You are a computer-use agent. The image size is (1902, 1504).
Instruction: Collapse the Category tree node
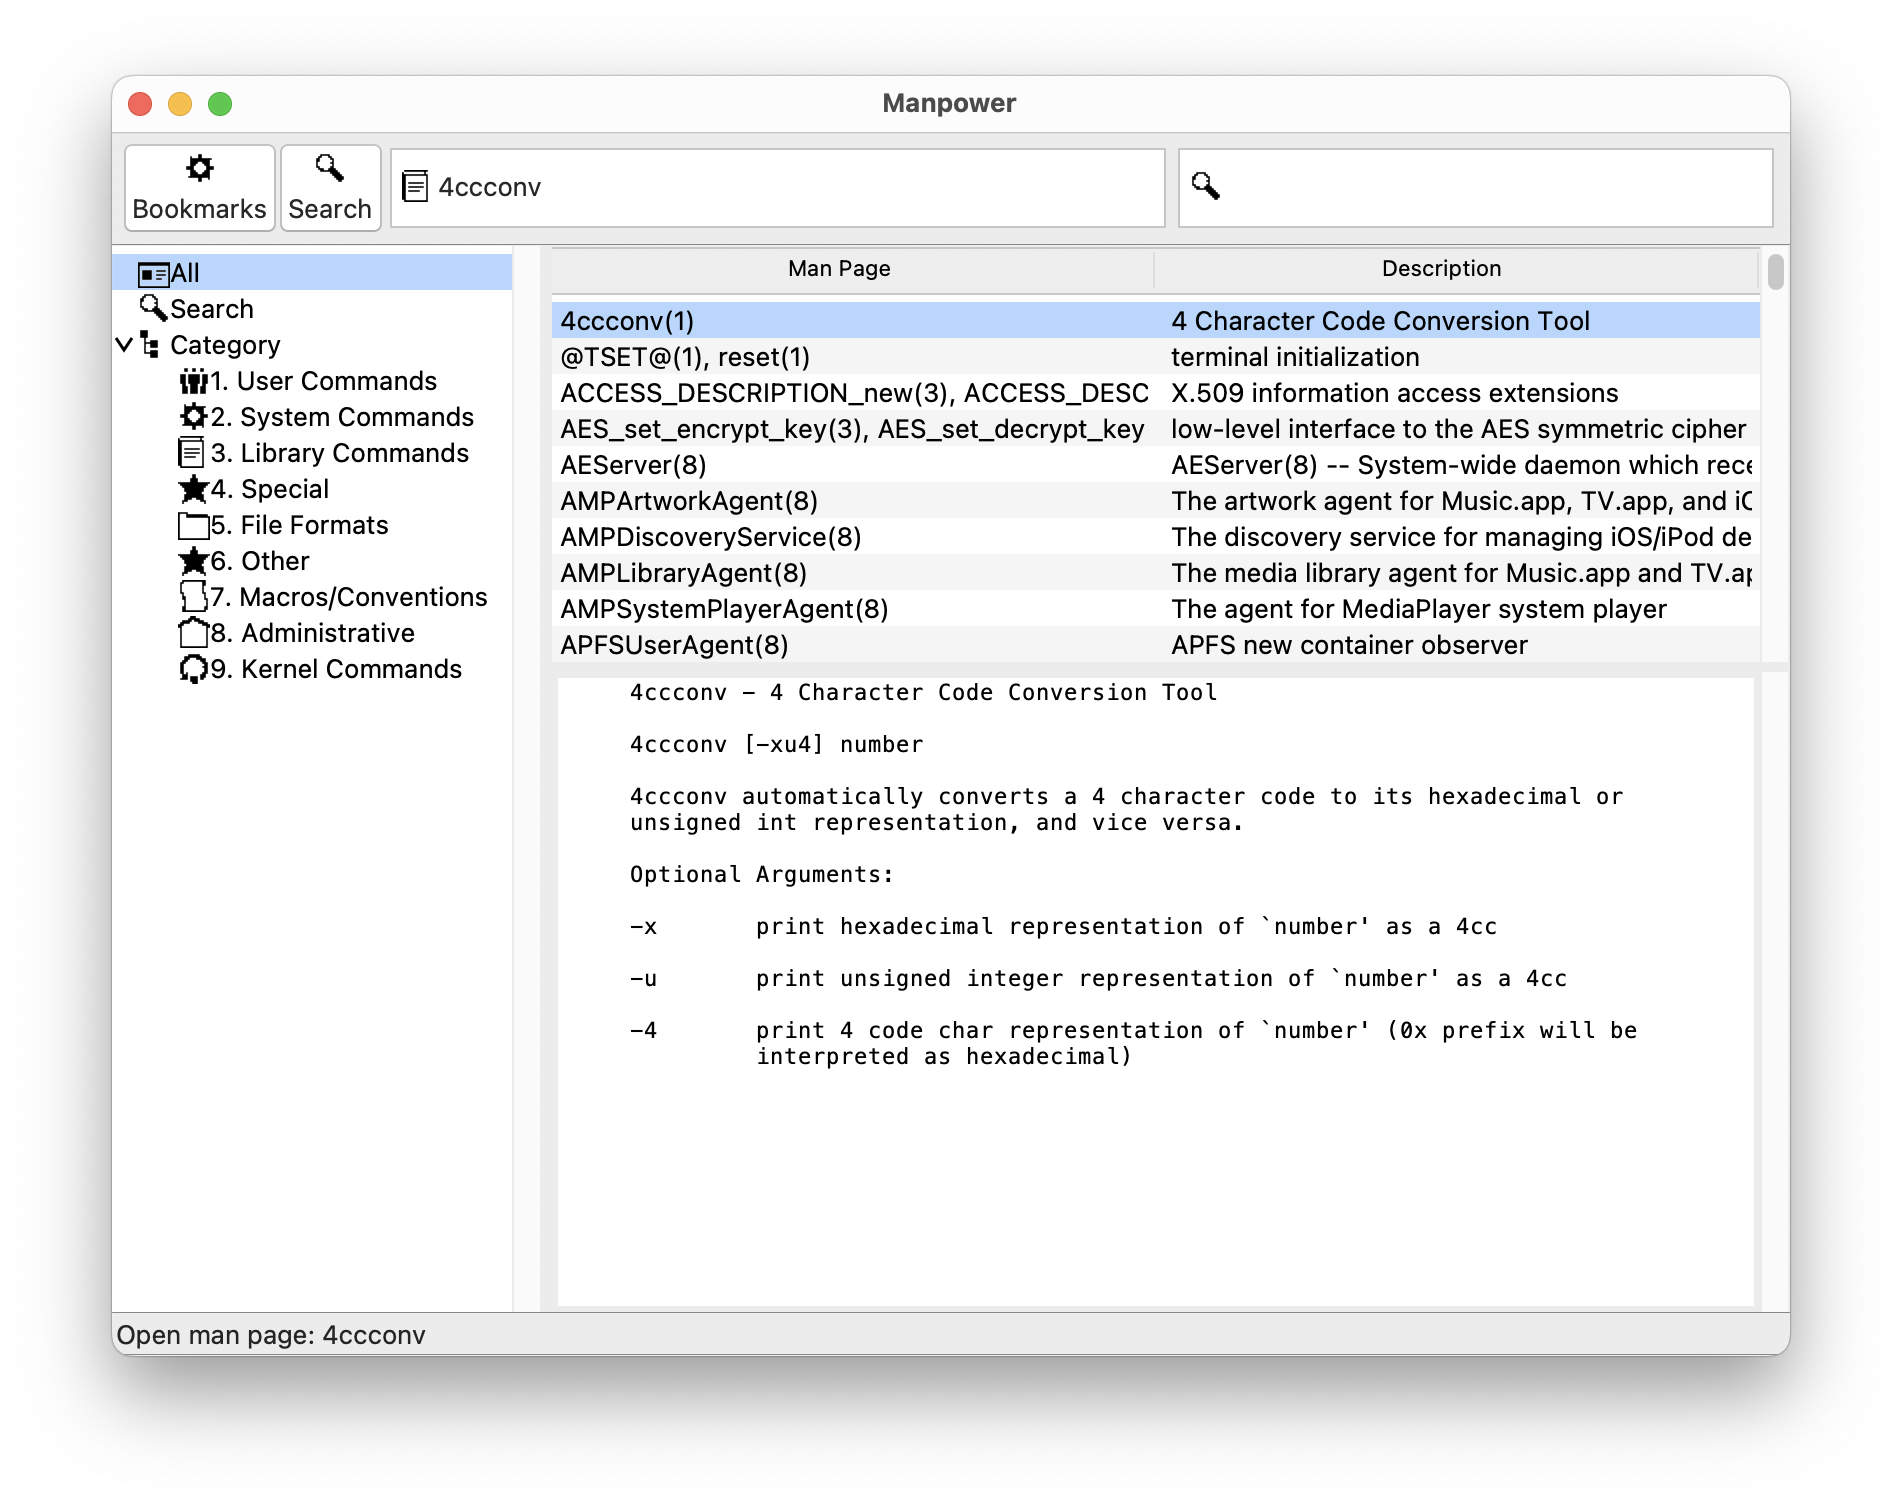point(124,345)
